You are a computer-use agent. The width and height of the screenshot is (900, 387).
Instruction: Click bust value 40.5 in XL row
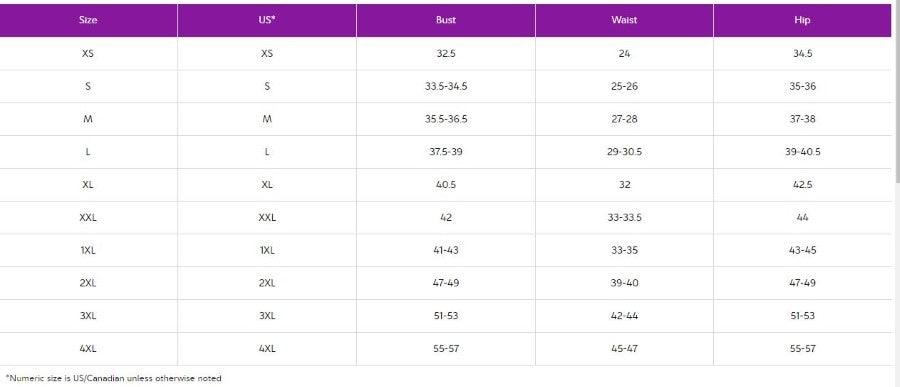click(445, 185)
